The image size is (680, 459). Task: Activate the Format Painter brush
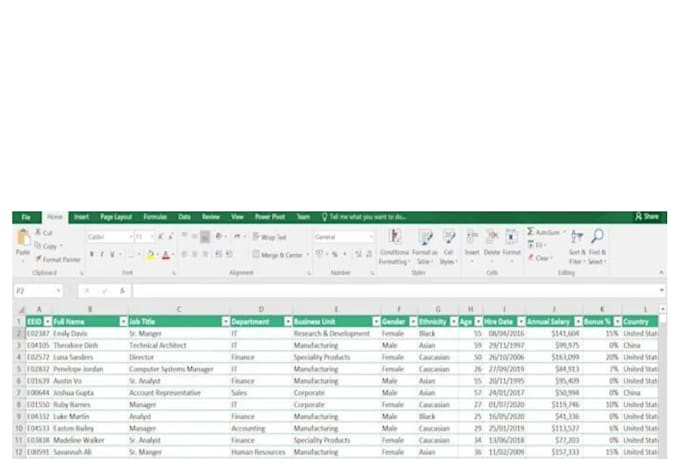point(58,259)
